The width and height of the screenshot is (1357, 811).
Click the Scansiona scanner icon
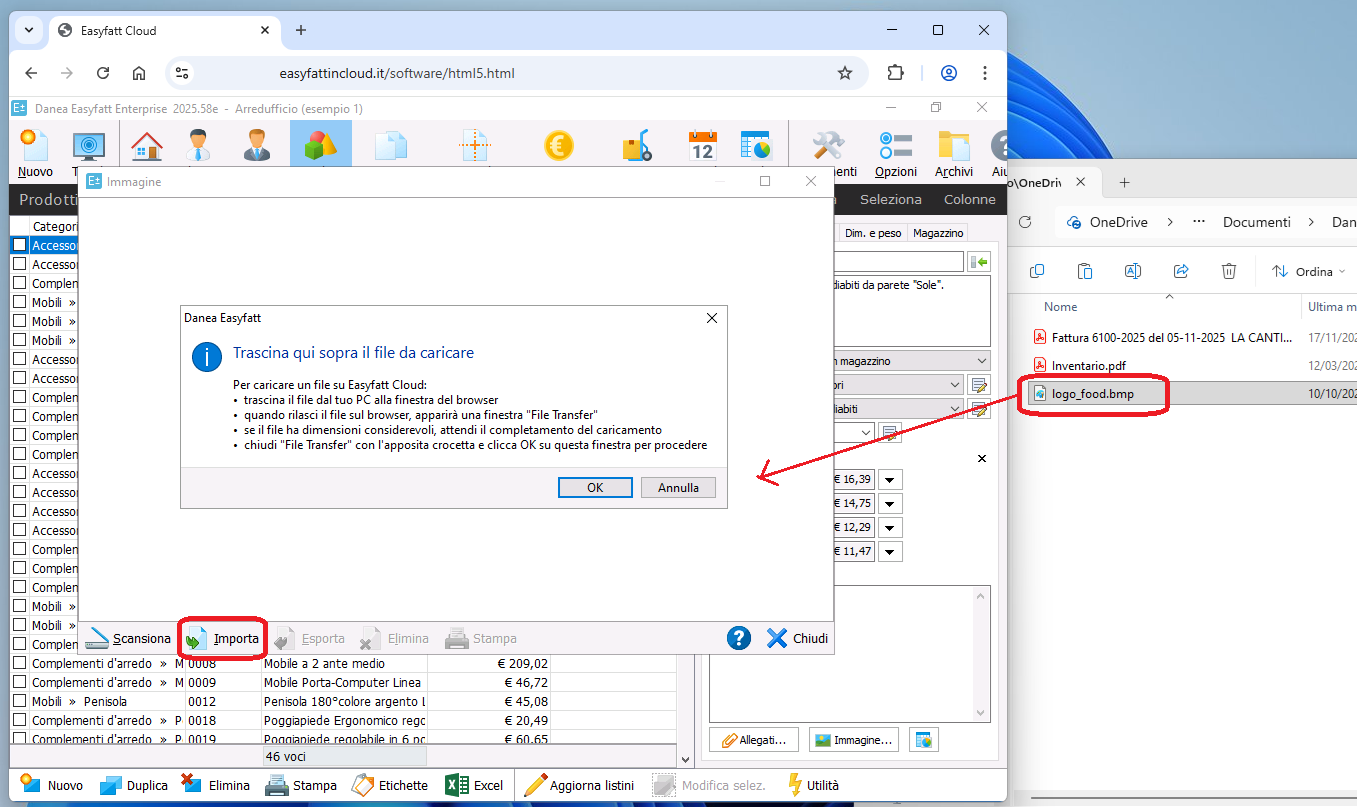[99, 638]
